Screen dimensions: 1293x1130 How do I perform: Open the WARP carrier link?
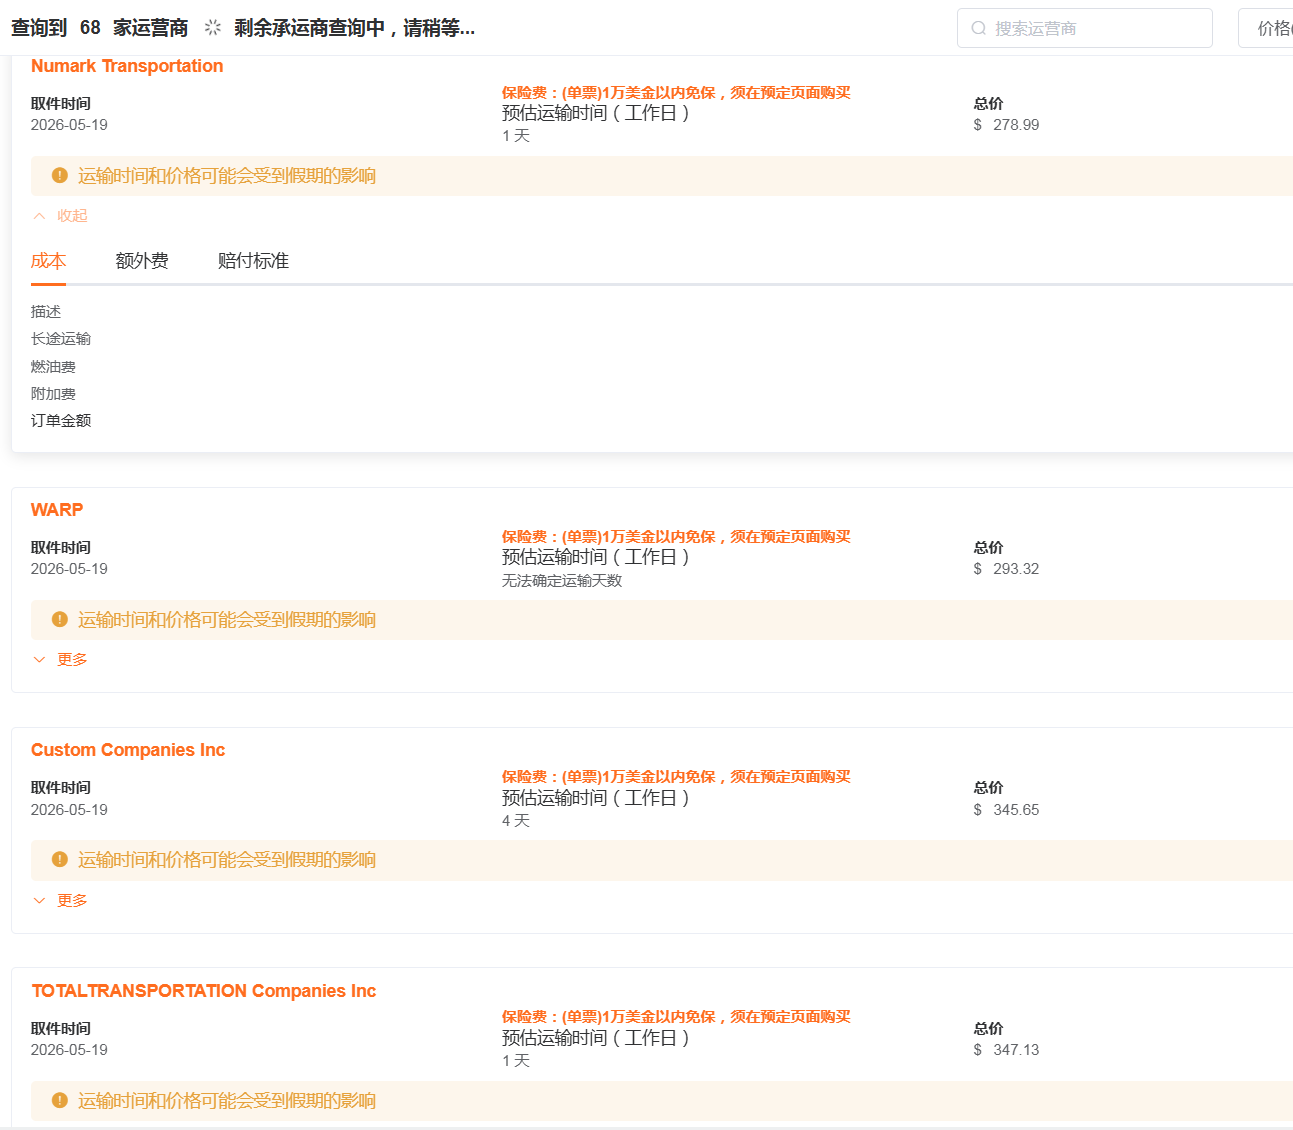click(57, 510)
